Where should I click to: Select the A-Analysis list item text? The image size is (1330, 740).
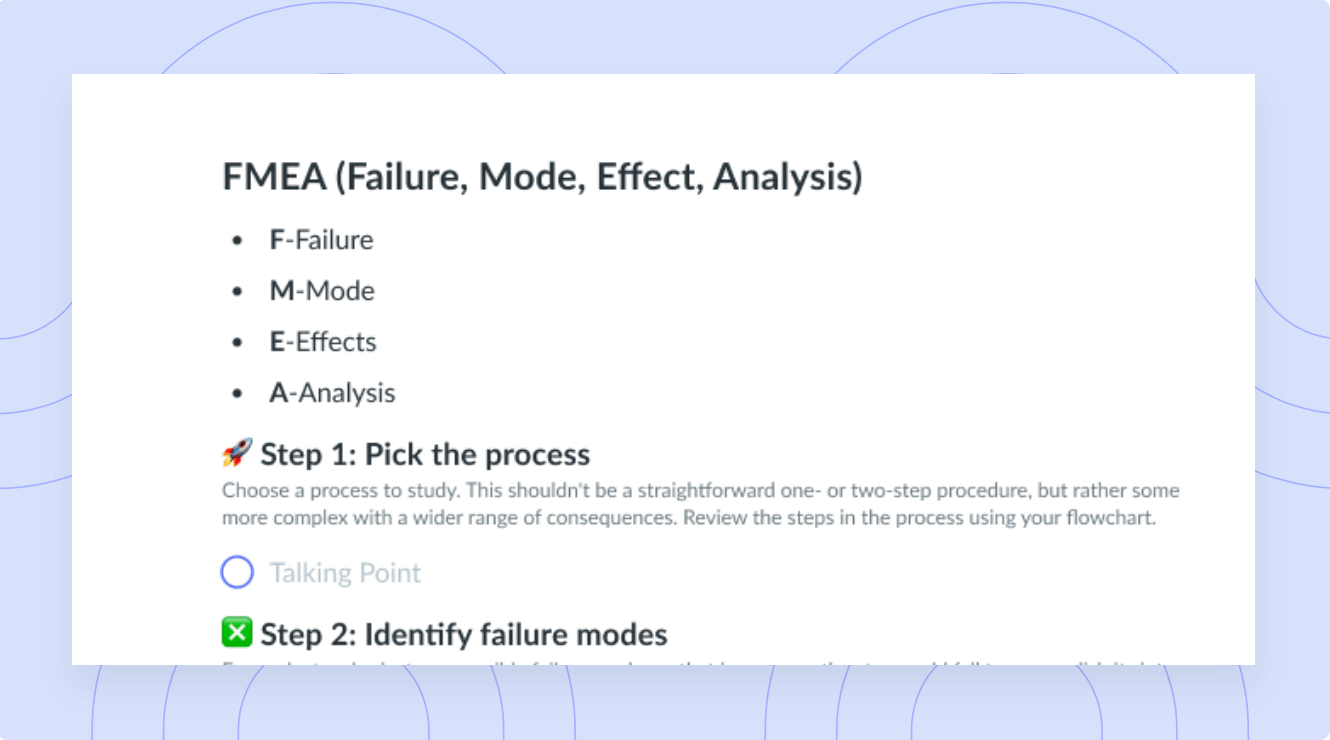pos(332,393)
